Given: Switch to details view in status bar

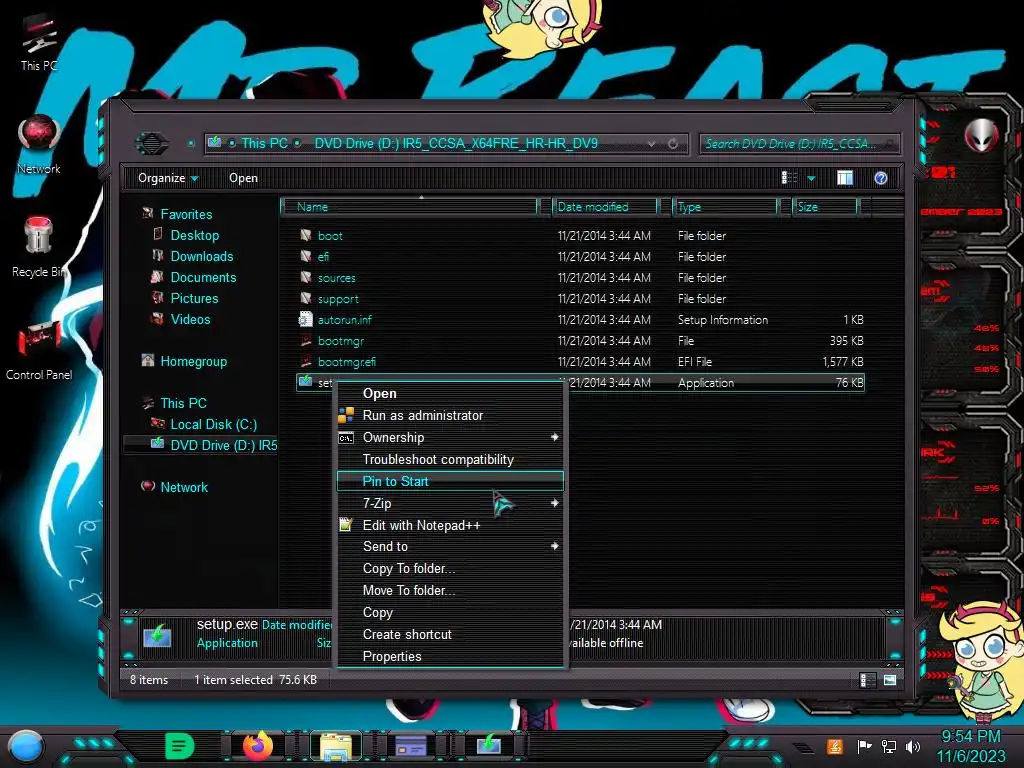Looking at the screenshot, I should (867, 680).
